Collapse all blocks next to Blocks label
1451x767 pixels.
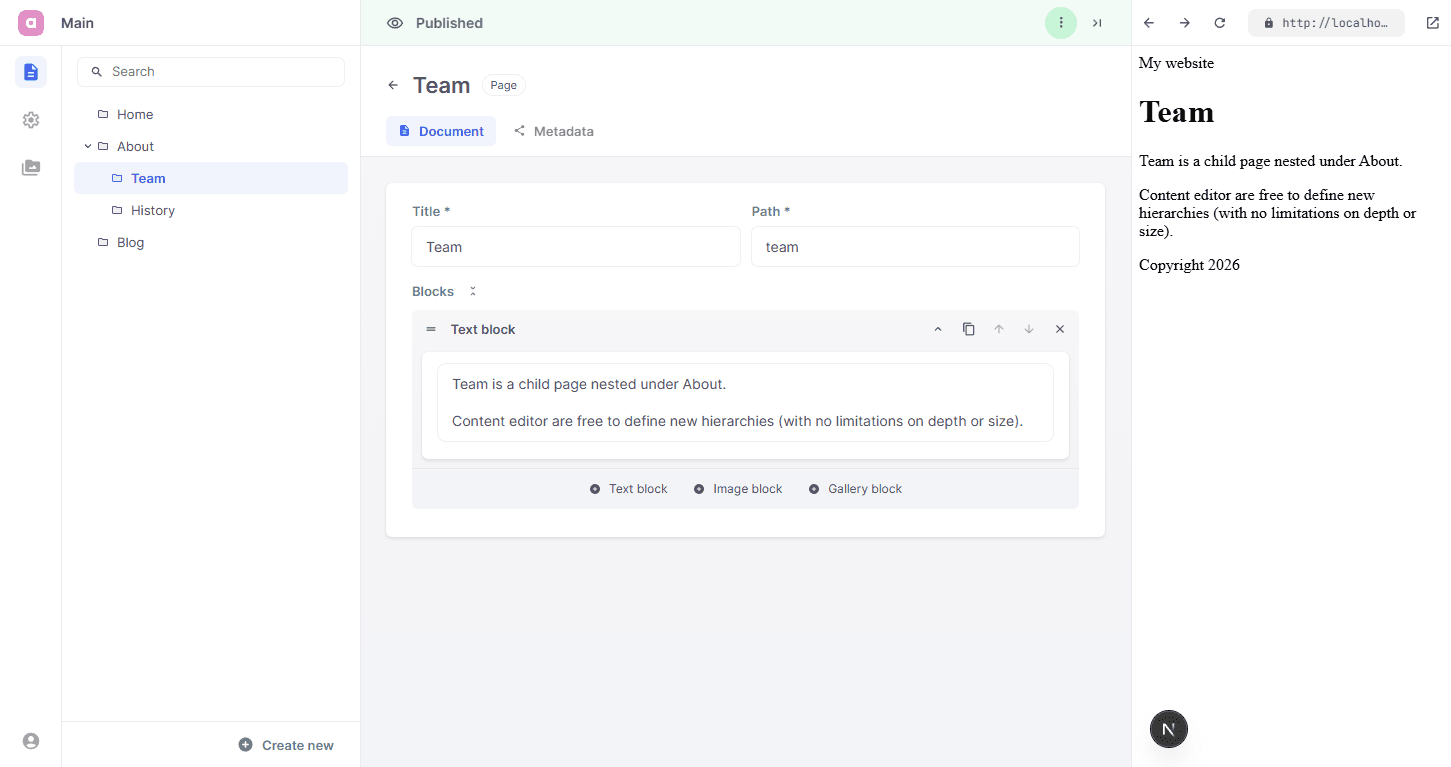(x=473, y=291)
